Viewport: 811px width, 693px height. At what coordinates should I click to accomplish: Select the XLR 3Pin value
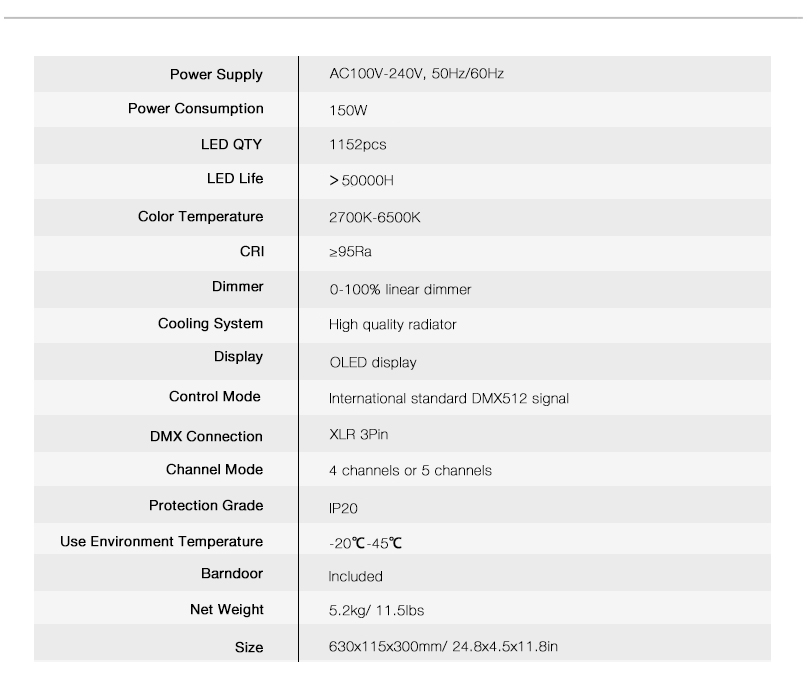coord(358,434)
